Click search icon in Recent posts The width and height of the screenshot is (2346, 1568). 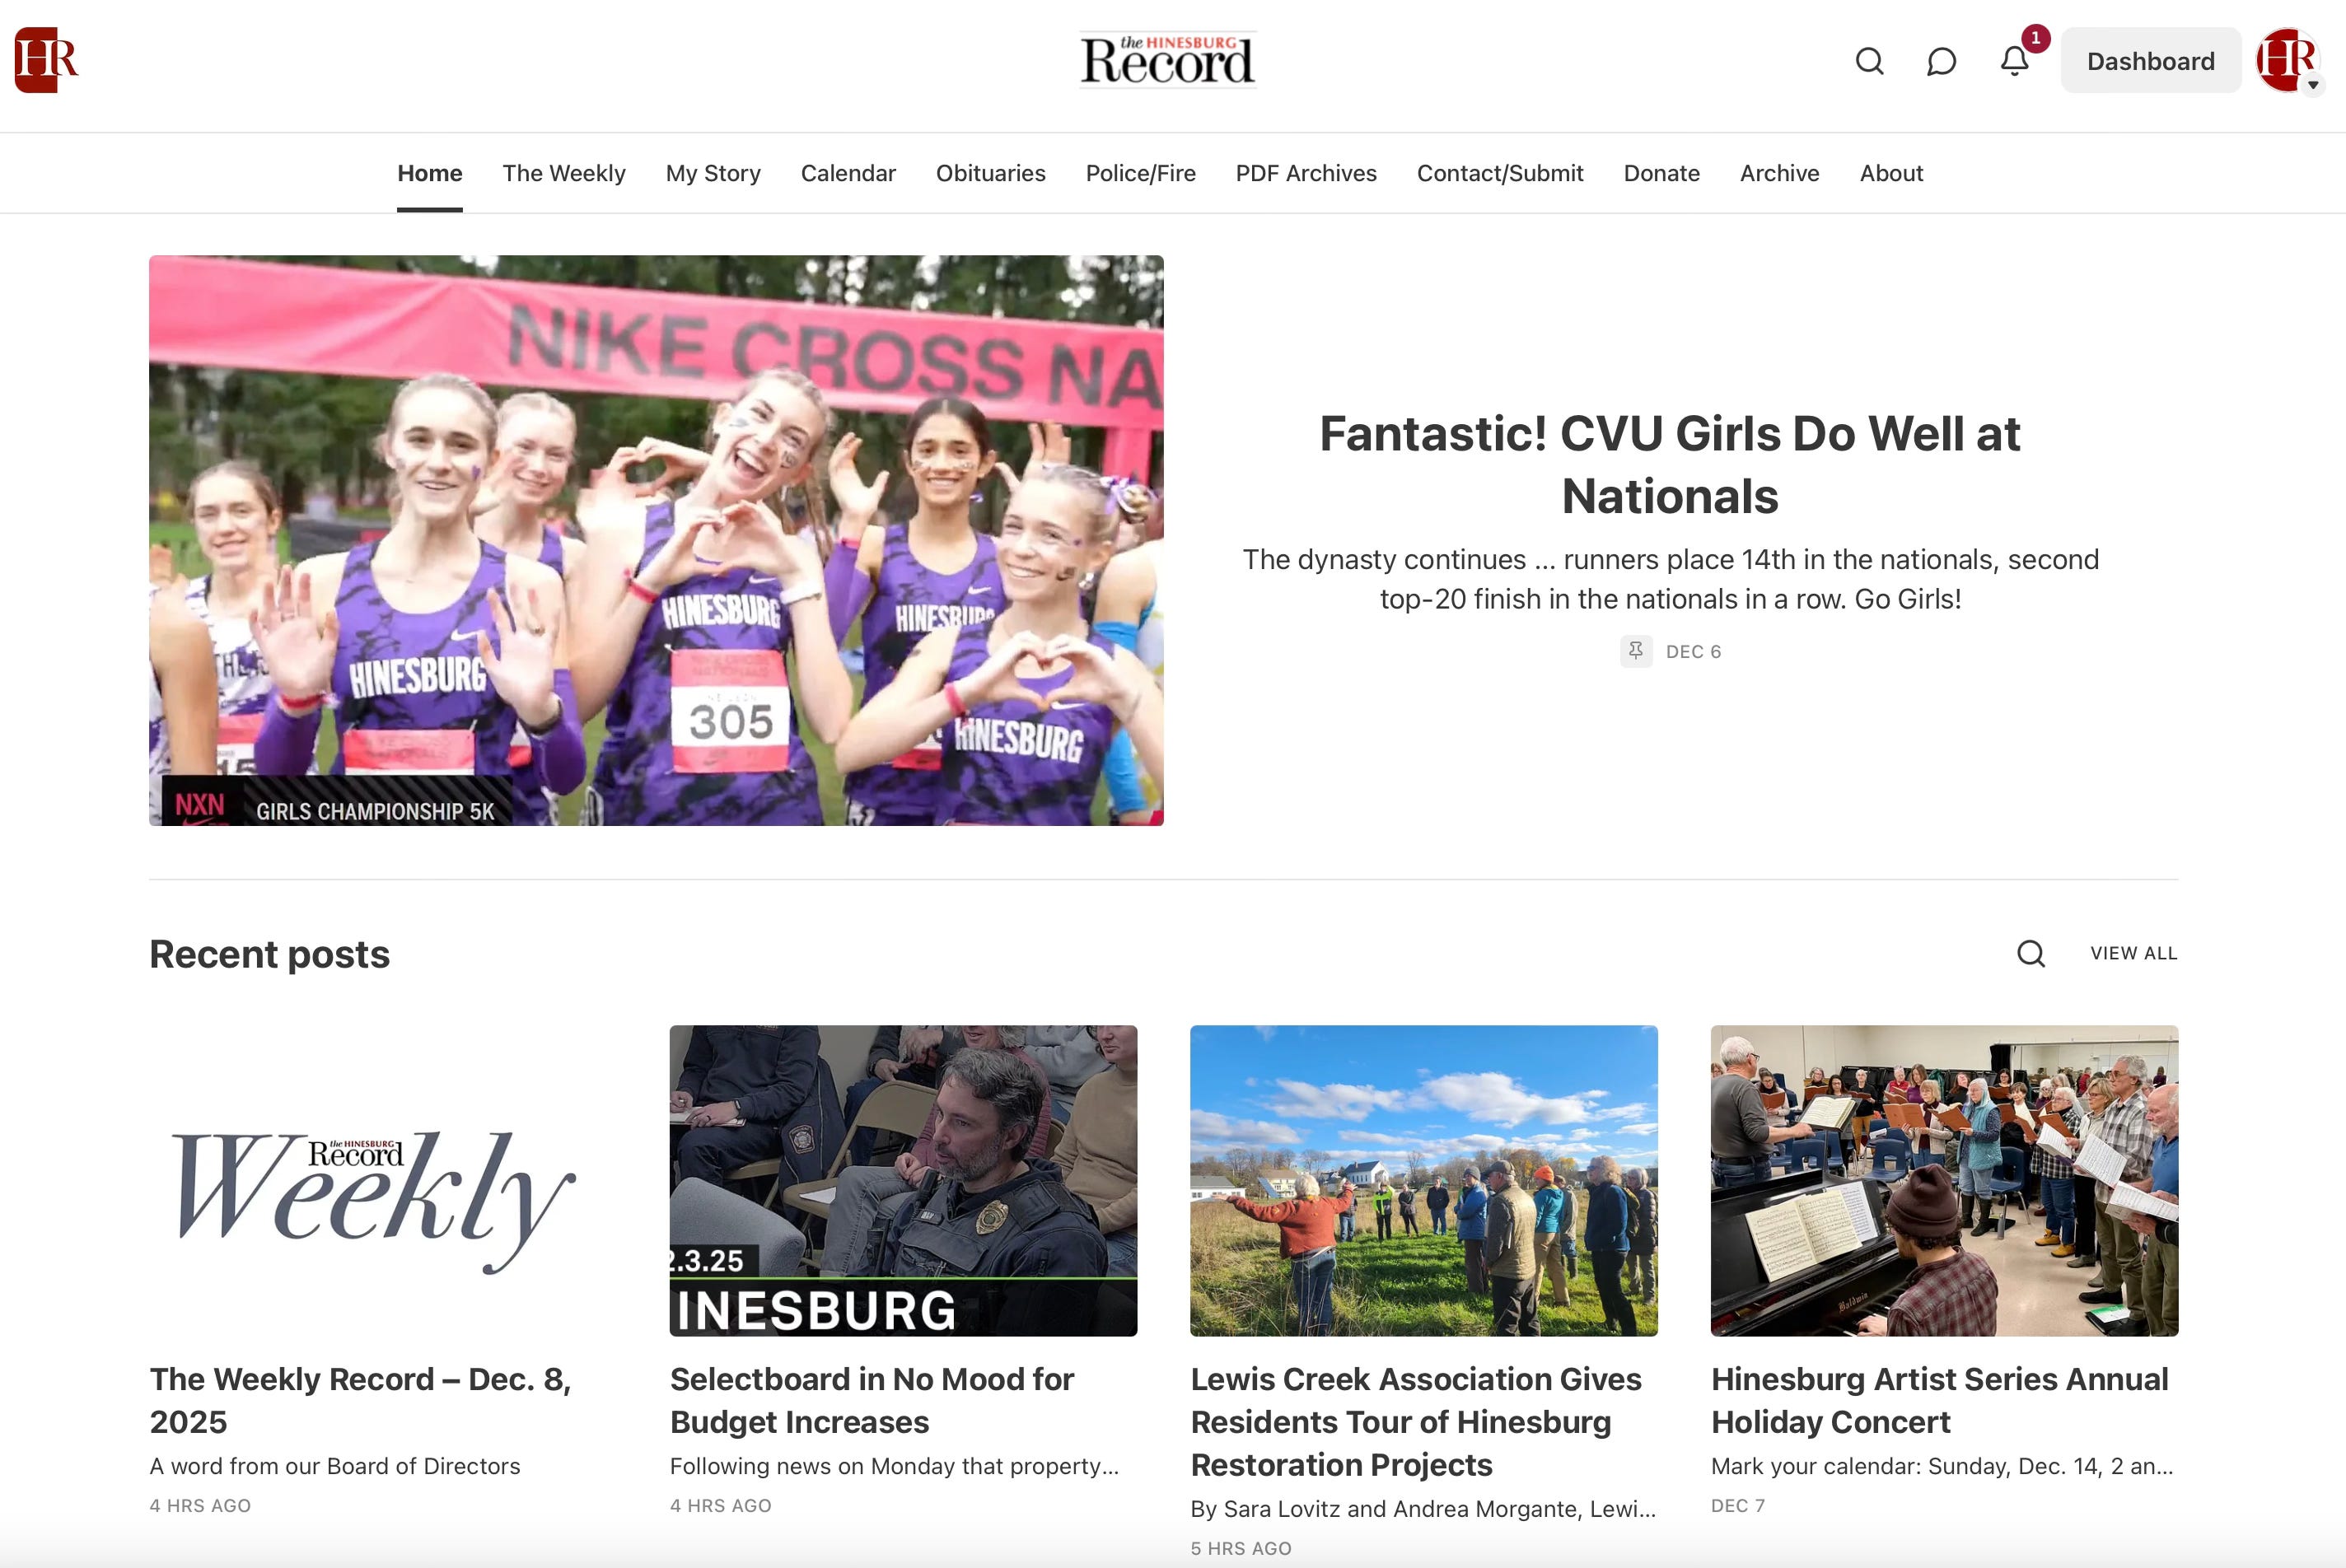(2030, 953)
